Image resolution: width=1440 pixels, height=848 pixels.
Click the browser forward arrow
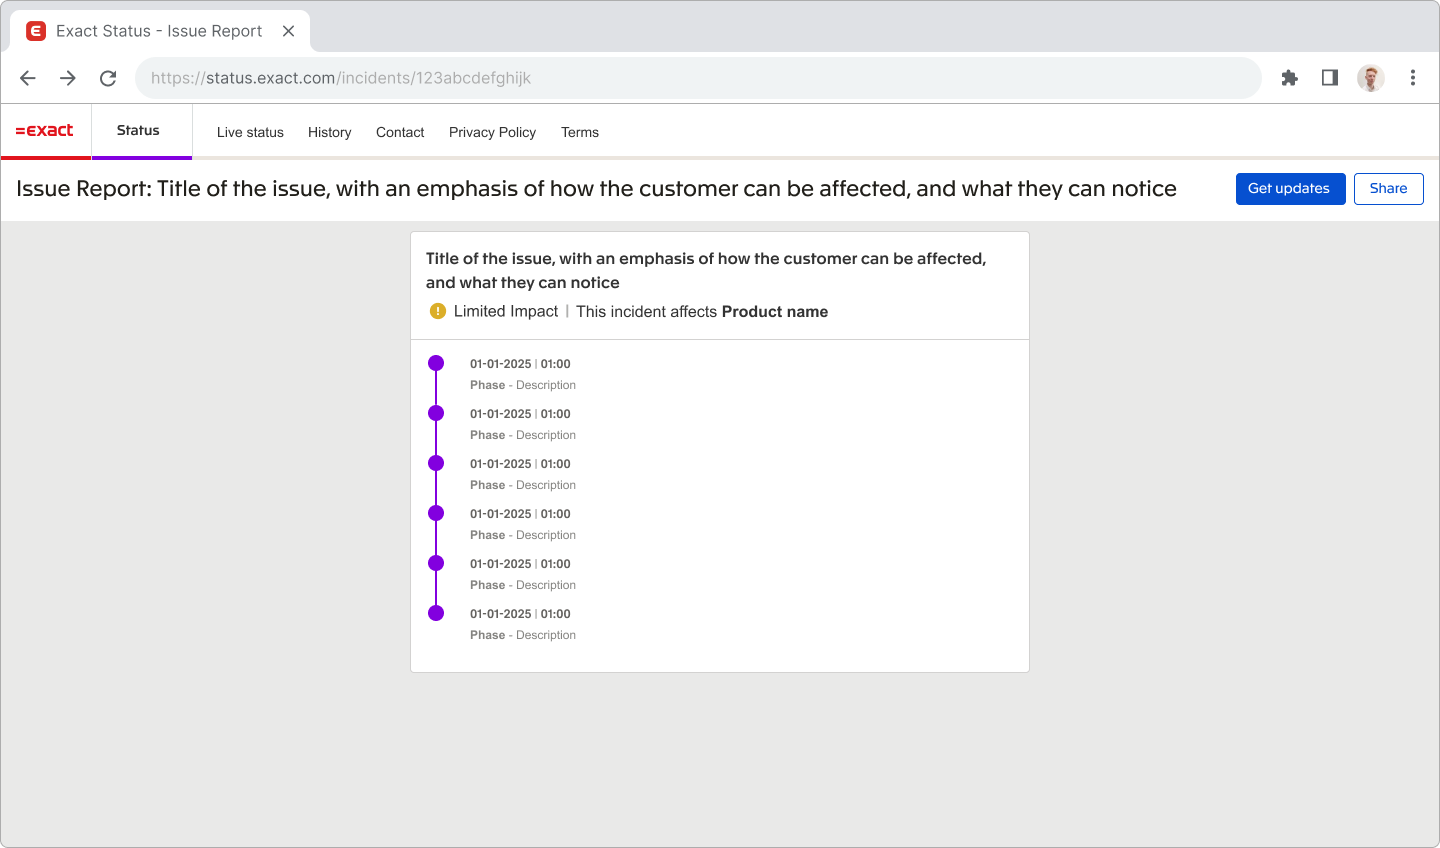[68, 78]
